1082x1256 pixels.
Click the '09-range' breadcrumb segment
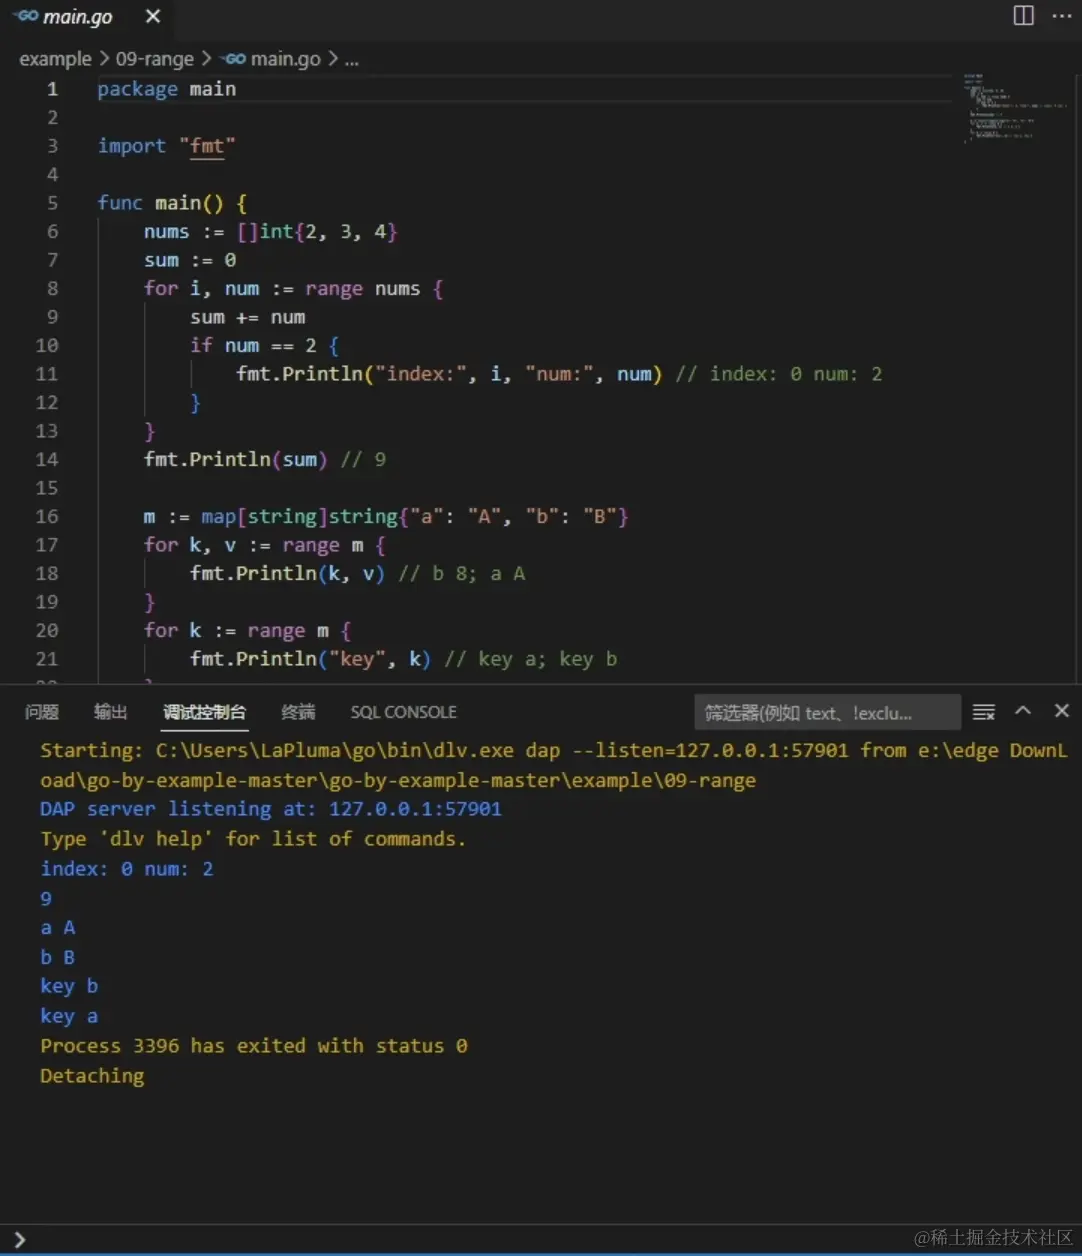click(x=155, y=59)
